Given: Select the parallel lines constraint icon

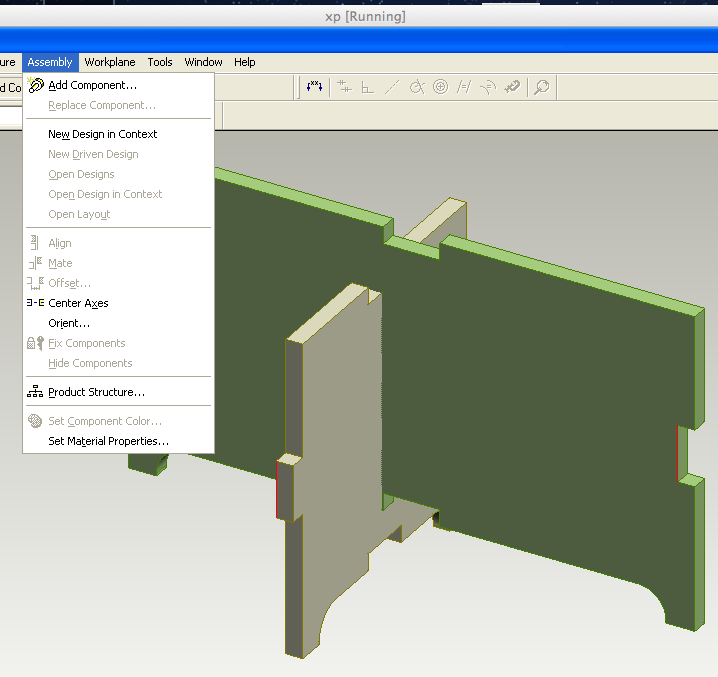Looking at the screenshot, I should click(463, 87).
